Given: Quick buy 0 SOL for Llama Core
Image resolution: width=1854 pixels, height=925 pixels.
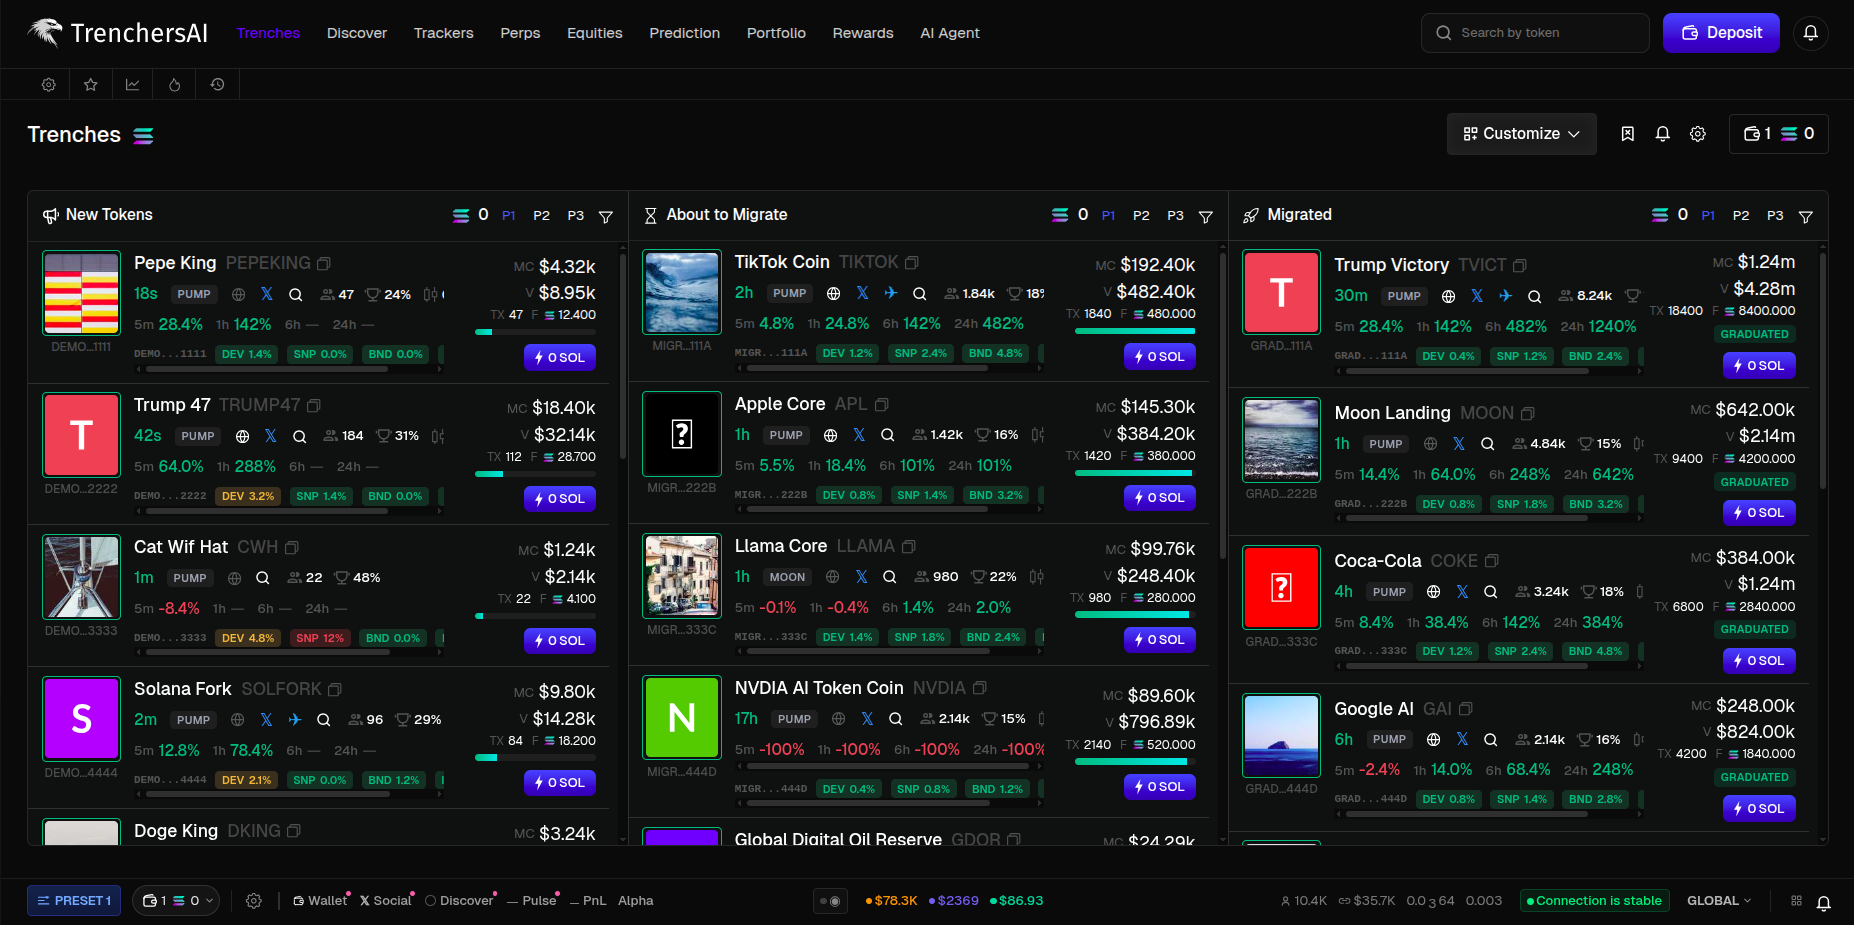Looking at the screenshot, I should (x=1160, y=640).
